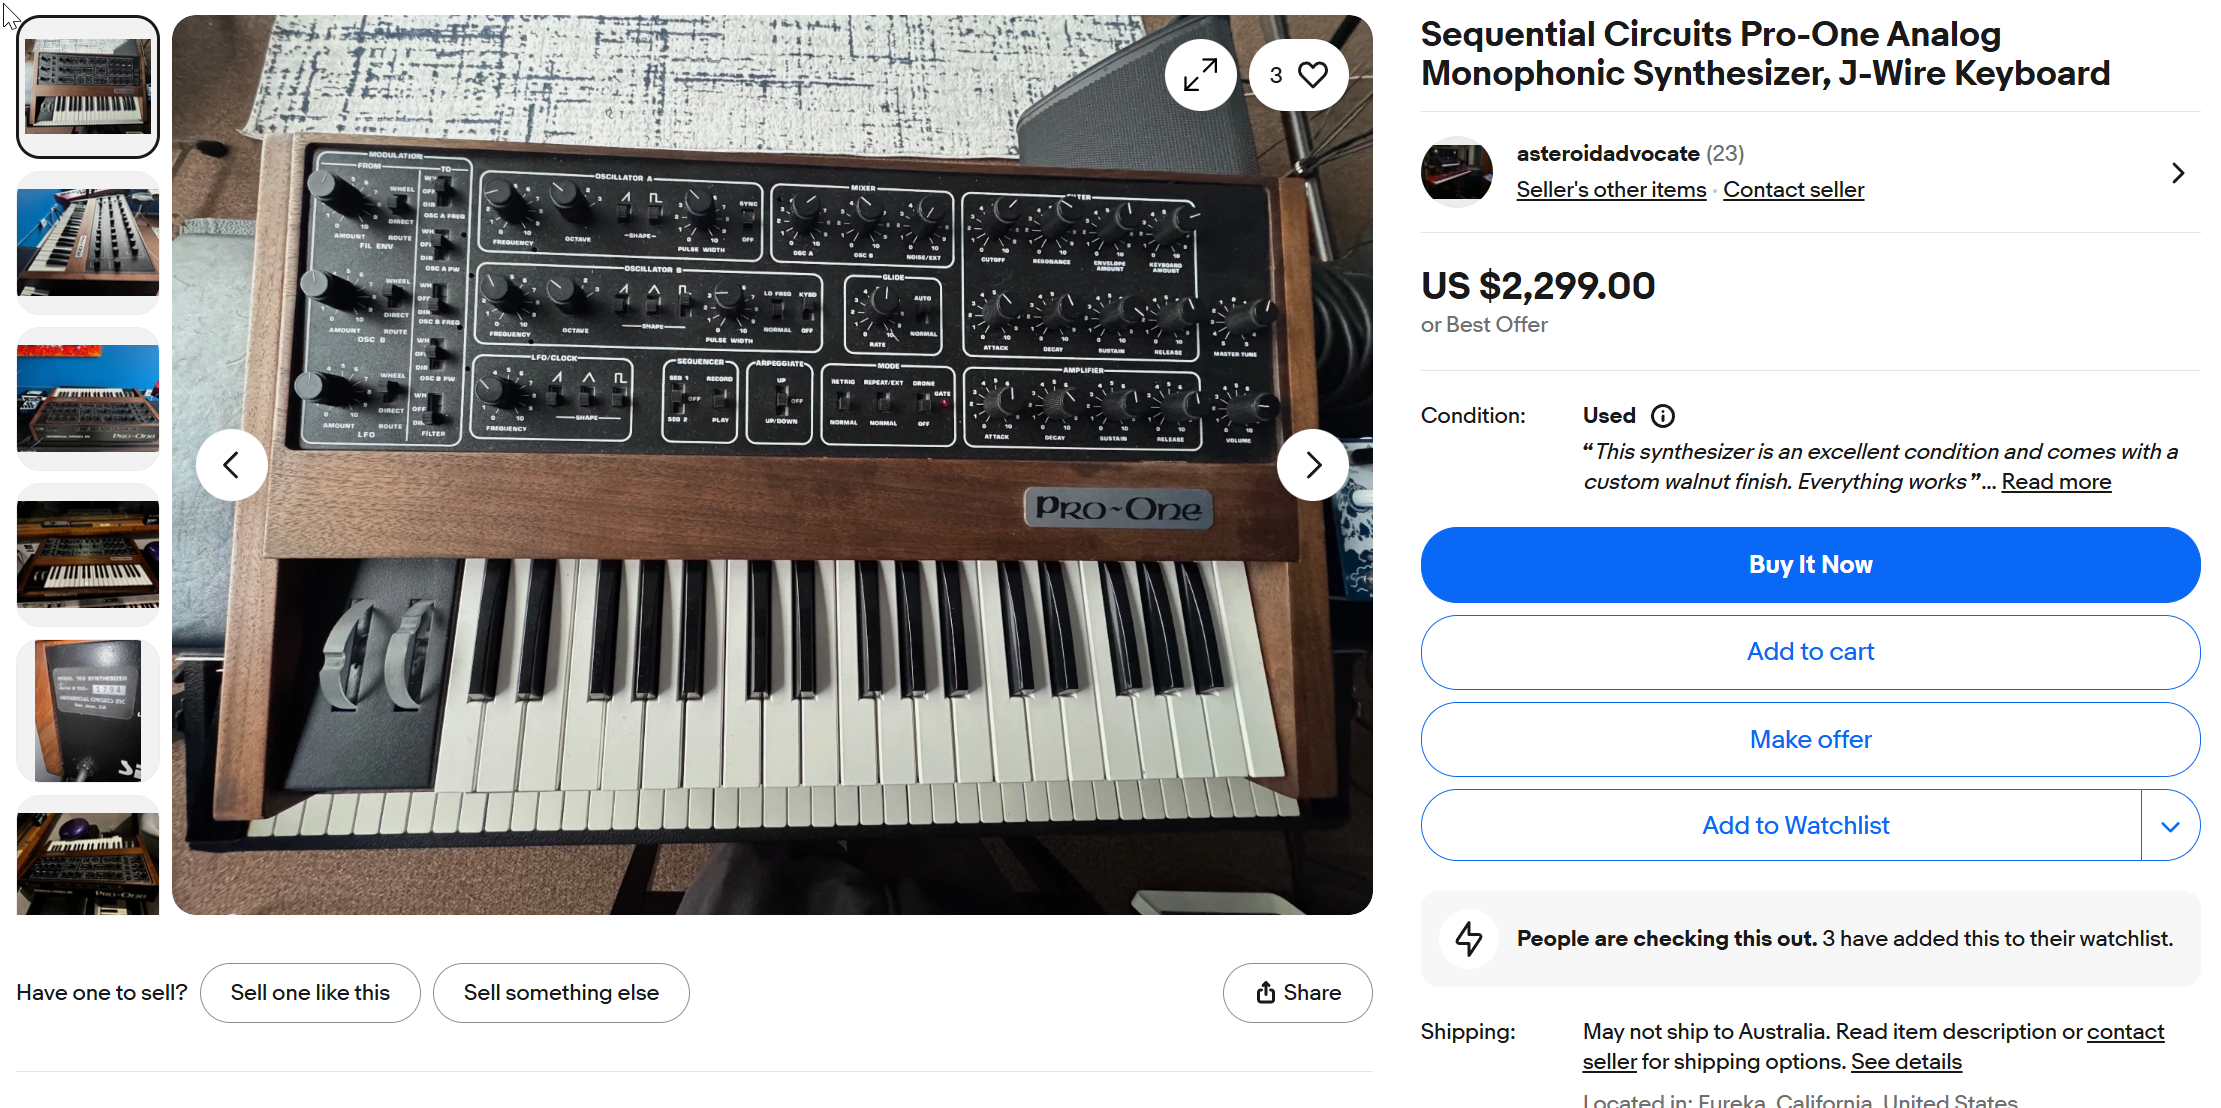The image size is (2221, 1108).
Task: Click the asteroidadvocate seller avatar
Action: pyautogui.click(x=1456, y=172)
